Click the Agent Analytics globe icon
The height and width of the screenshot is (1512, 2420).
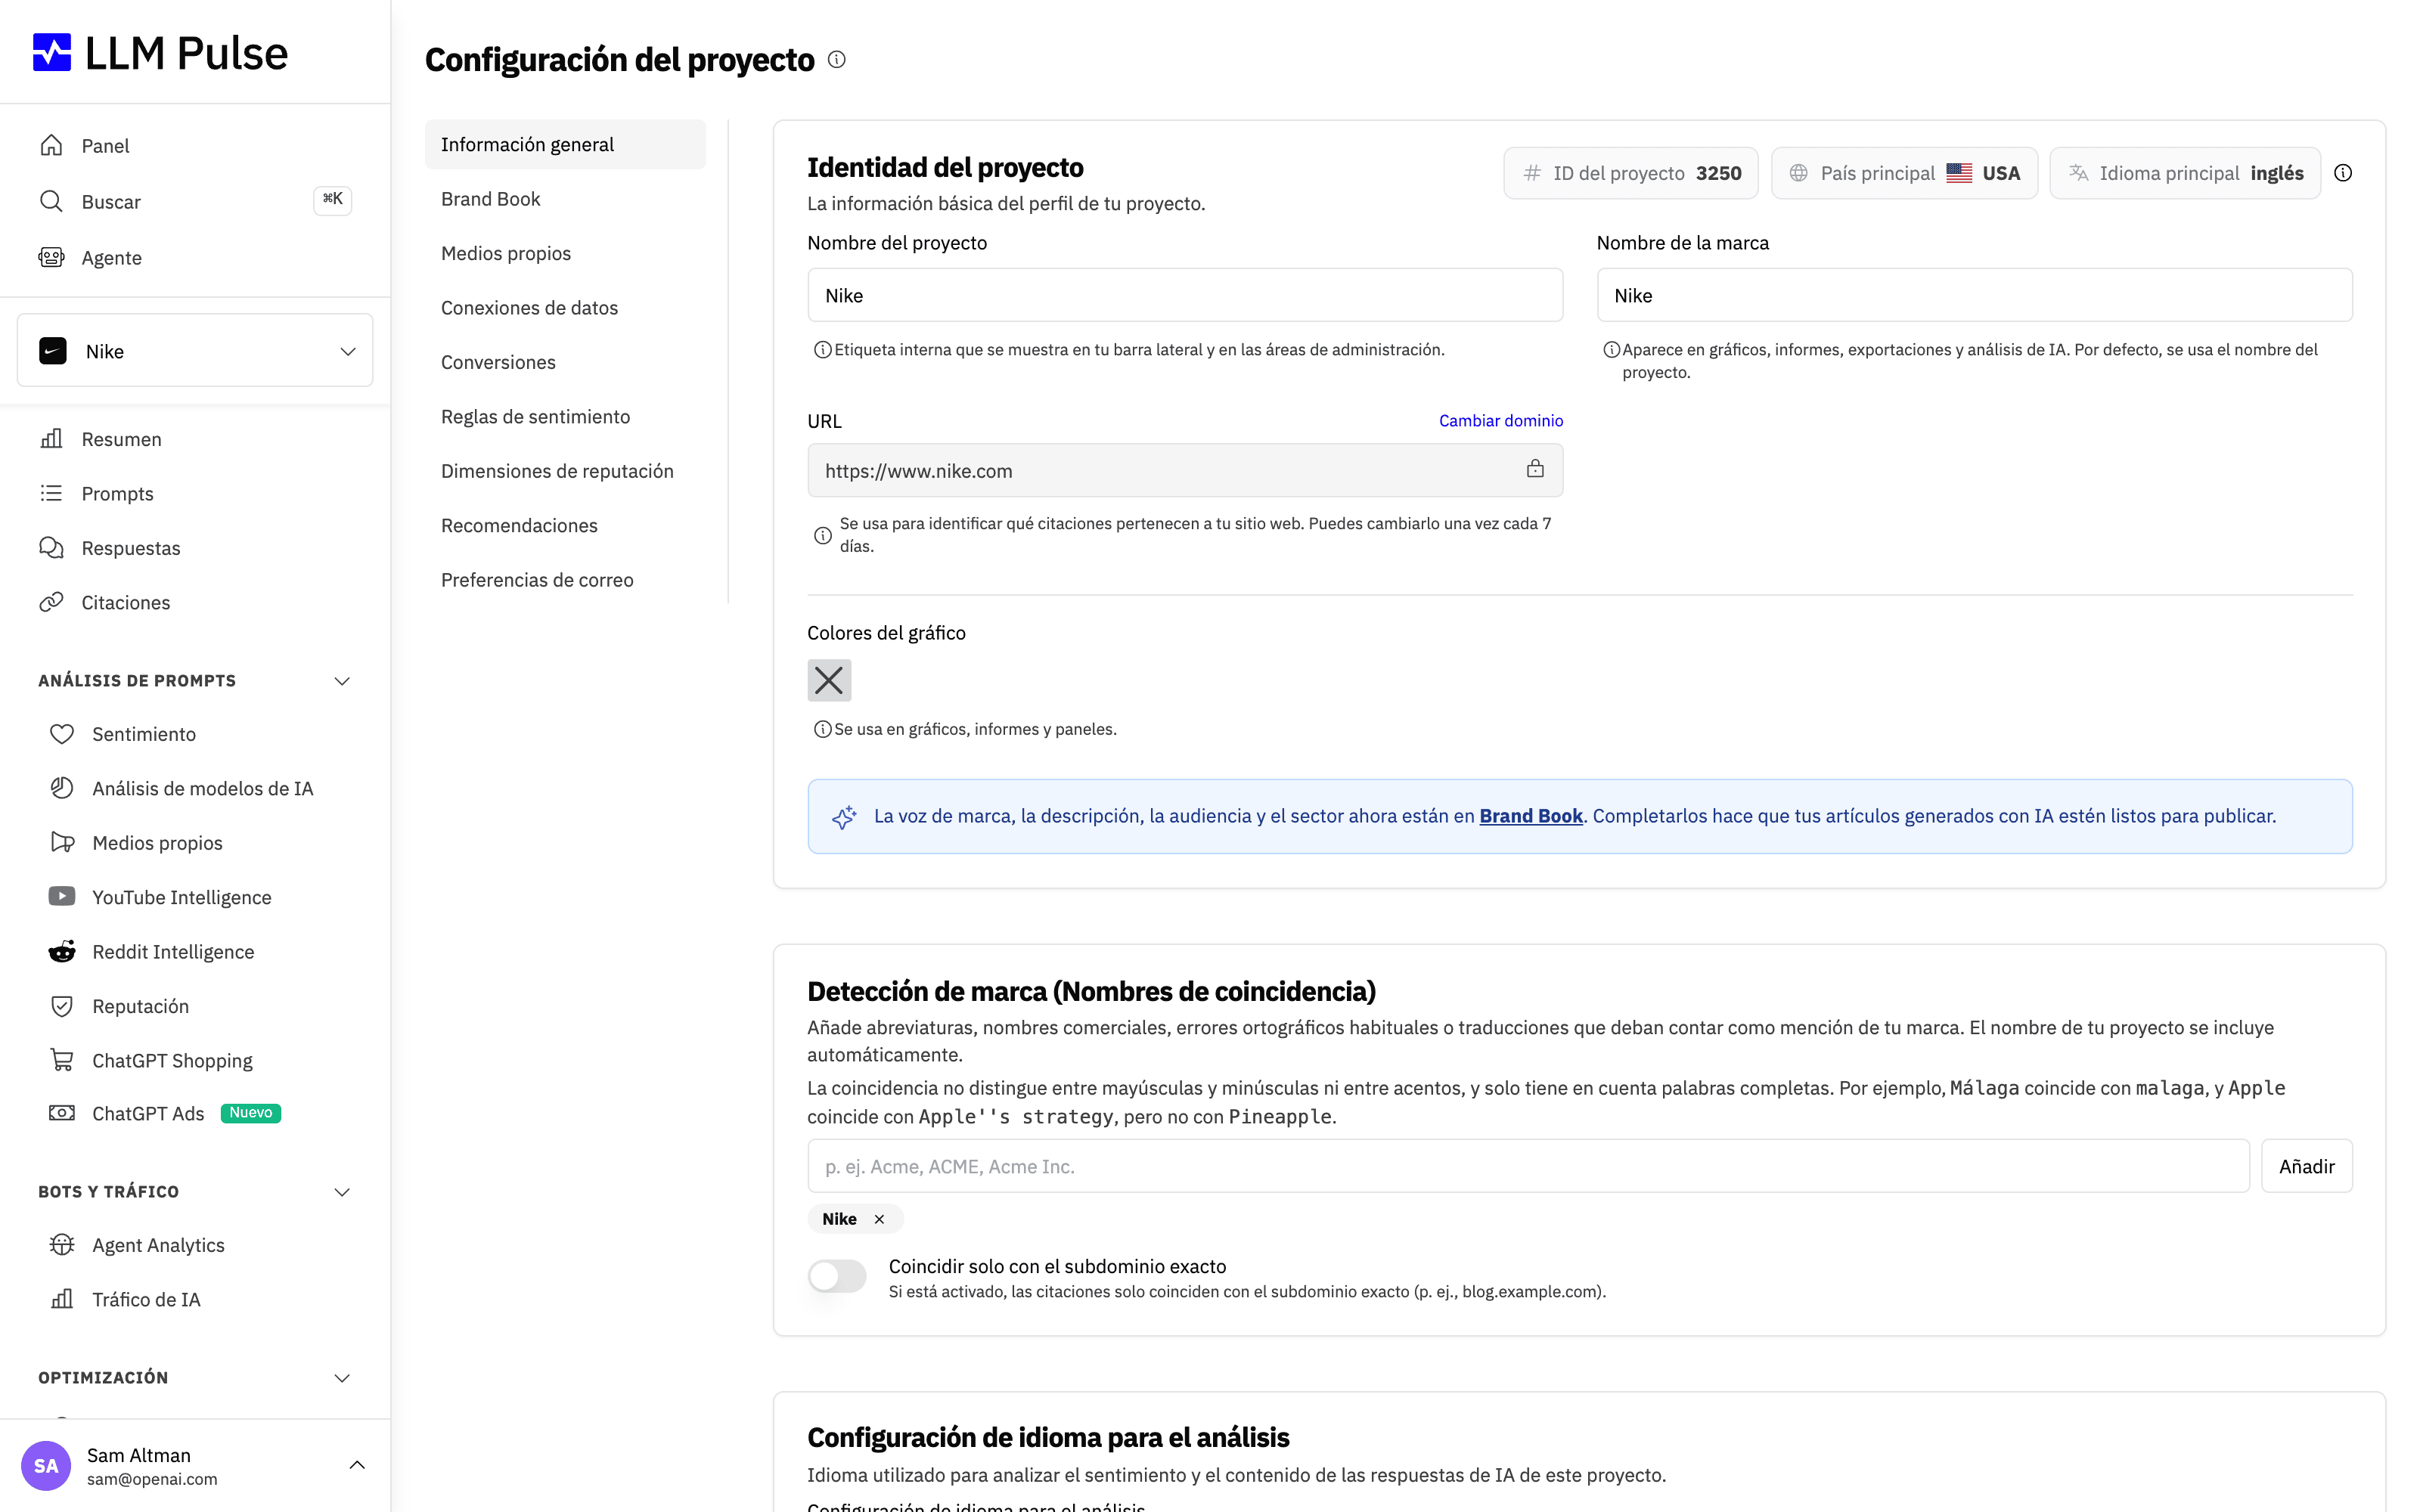click(62, 1244)
